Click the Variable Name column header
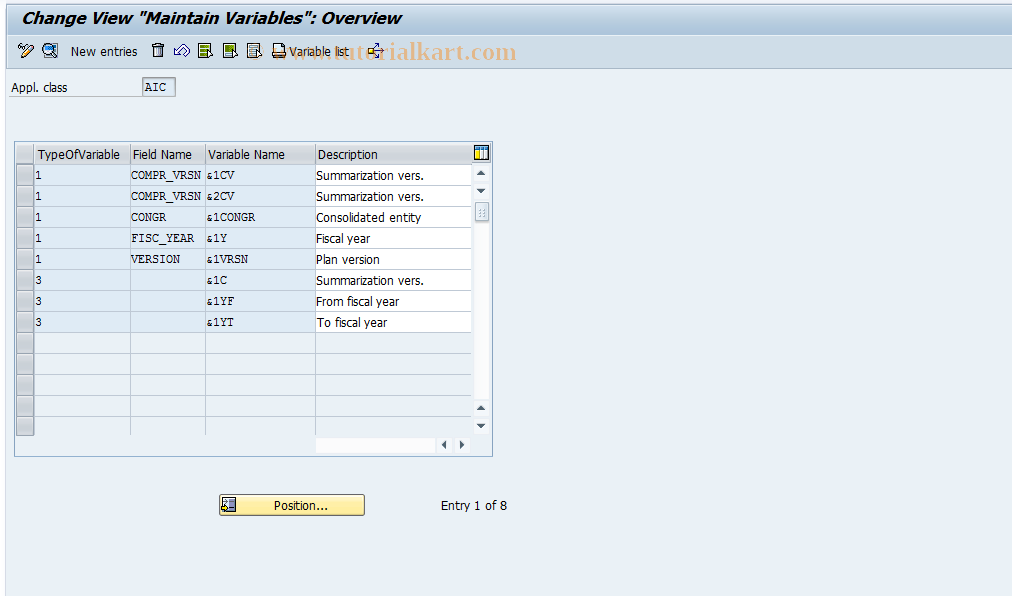 (260, 154)
